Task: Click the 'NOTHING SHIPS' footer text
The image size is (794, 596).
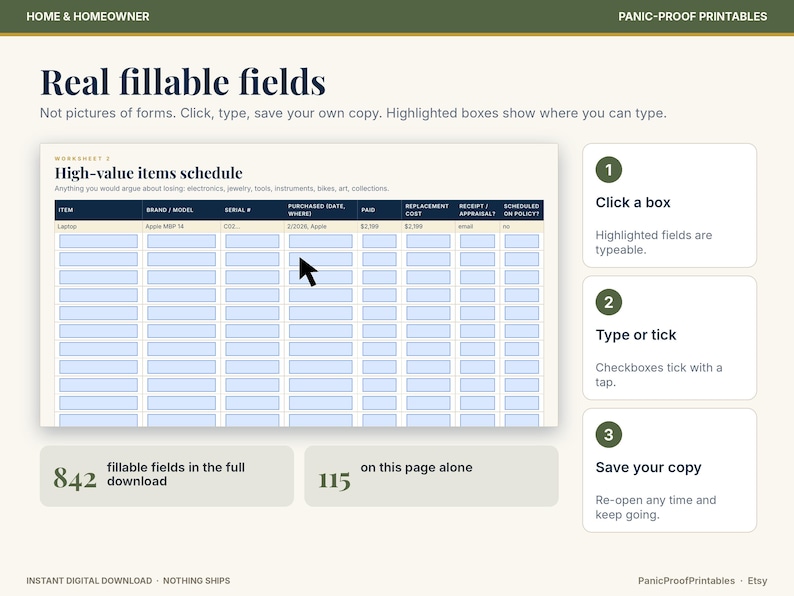Action: click(x=196, y=581)
